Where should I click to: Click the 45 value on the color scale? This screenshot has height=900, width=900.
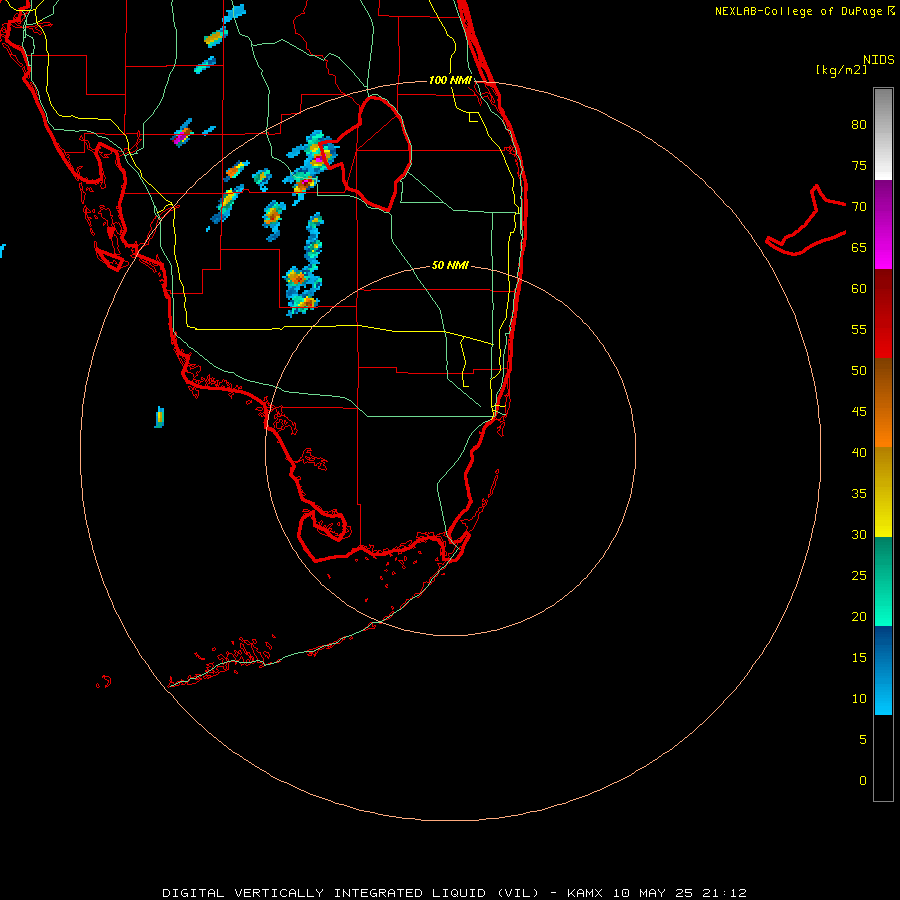tap(859, 412)
